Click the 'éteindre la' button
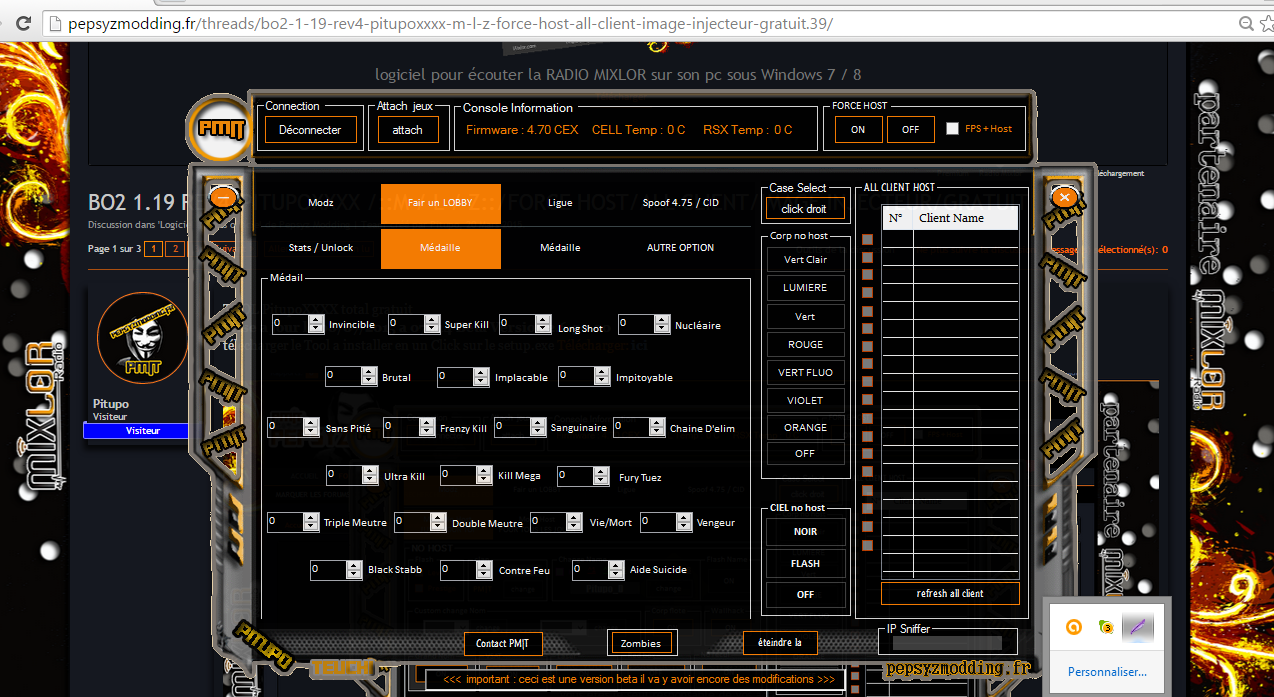This screenshot has height=697, width=1274. click(x=780, y=643)
